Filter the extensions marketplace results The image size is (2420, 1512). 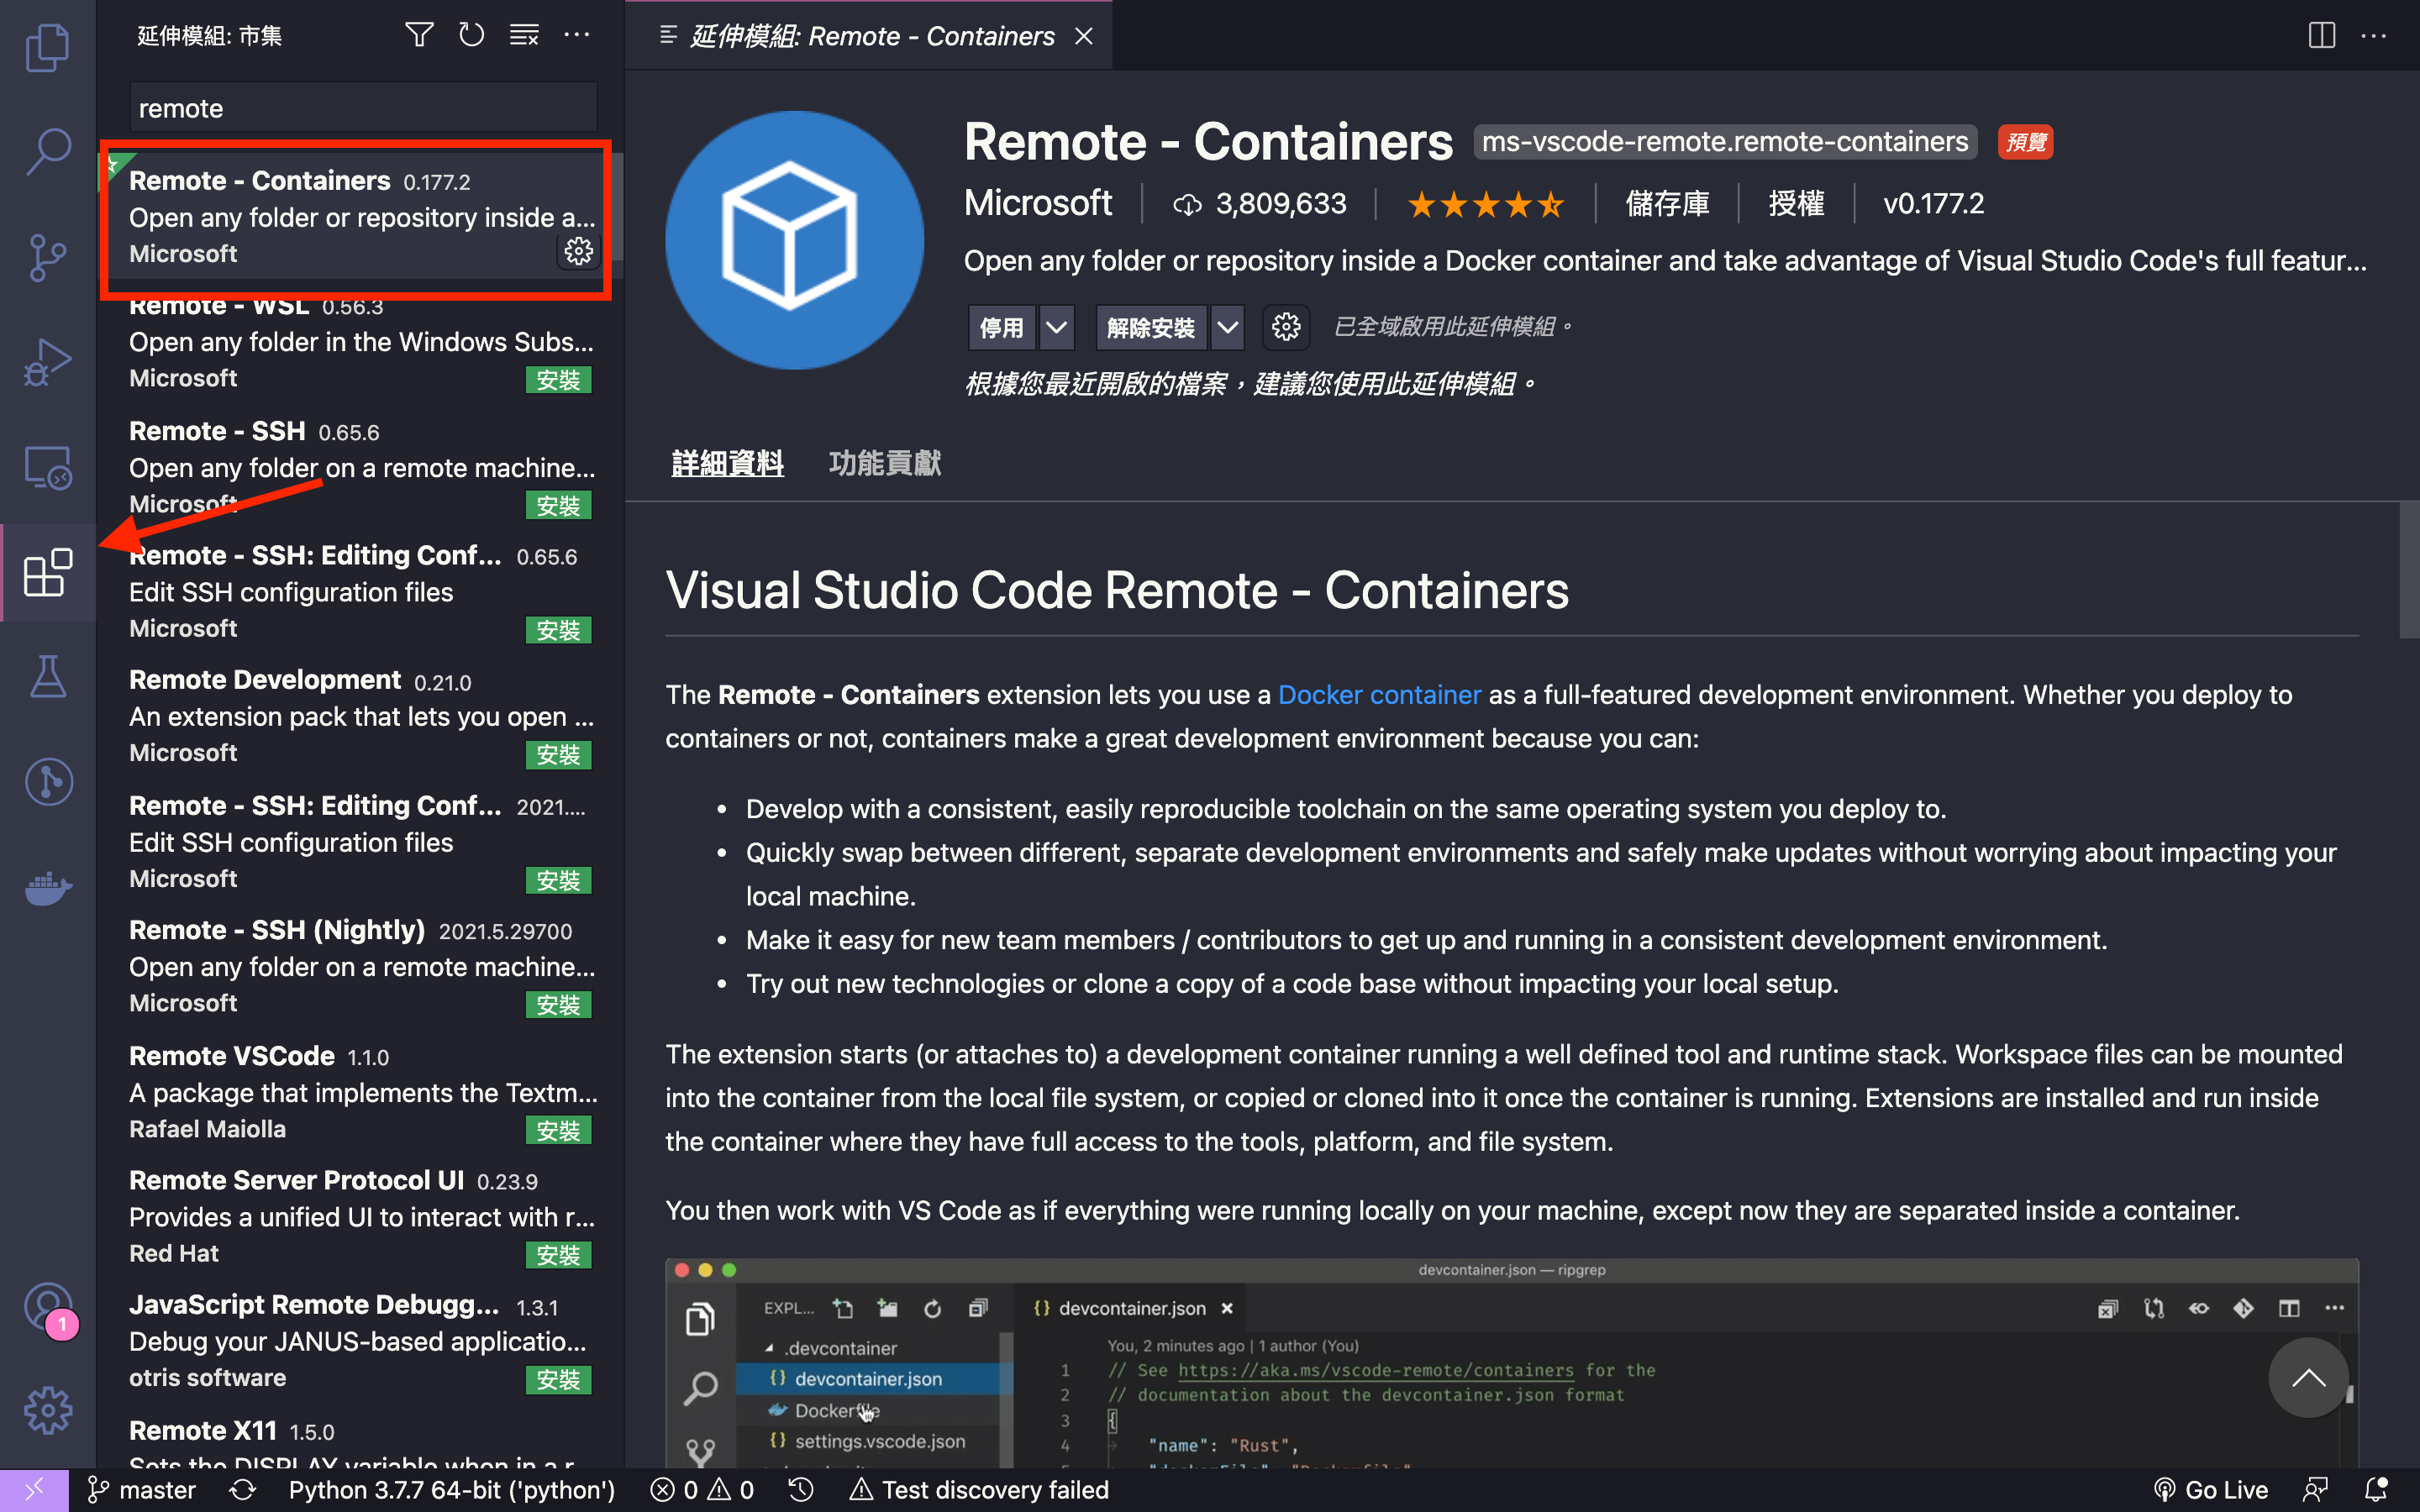[x=419, y=34]
